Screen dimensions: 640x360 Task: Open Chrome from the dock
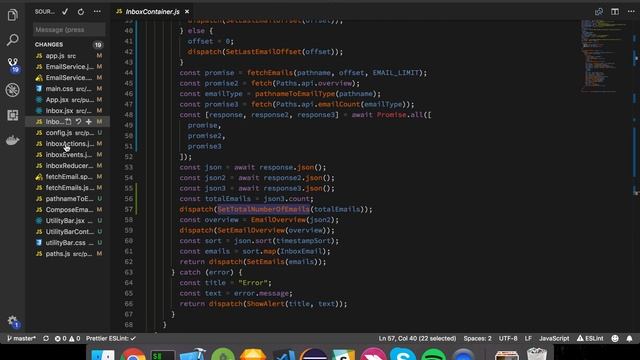[133, 354]
